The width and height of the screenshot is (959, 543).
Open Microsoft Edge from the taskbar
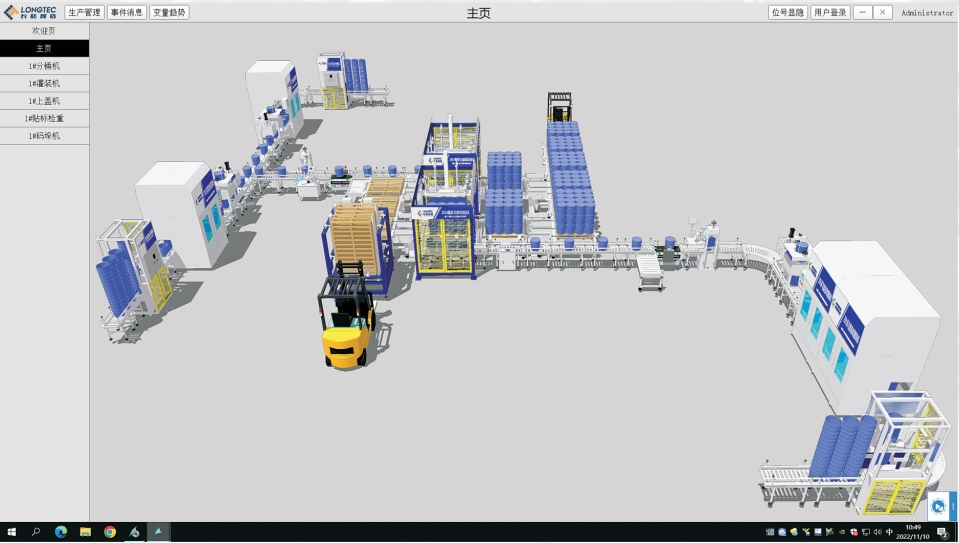click(60, 532)
